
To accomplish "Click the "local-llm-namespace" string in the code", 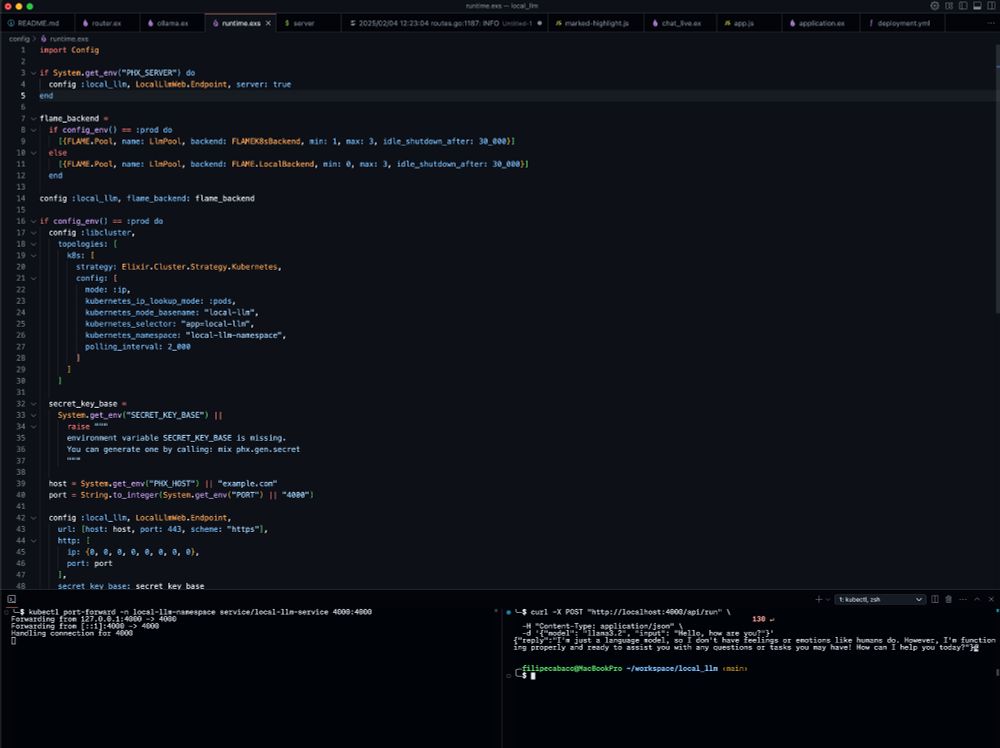I will [x=235, y=335].
